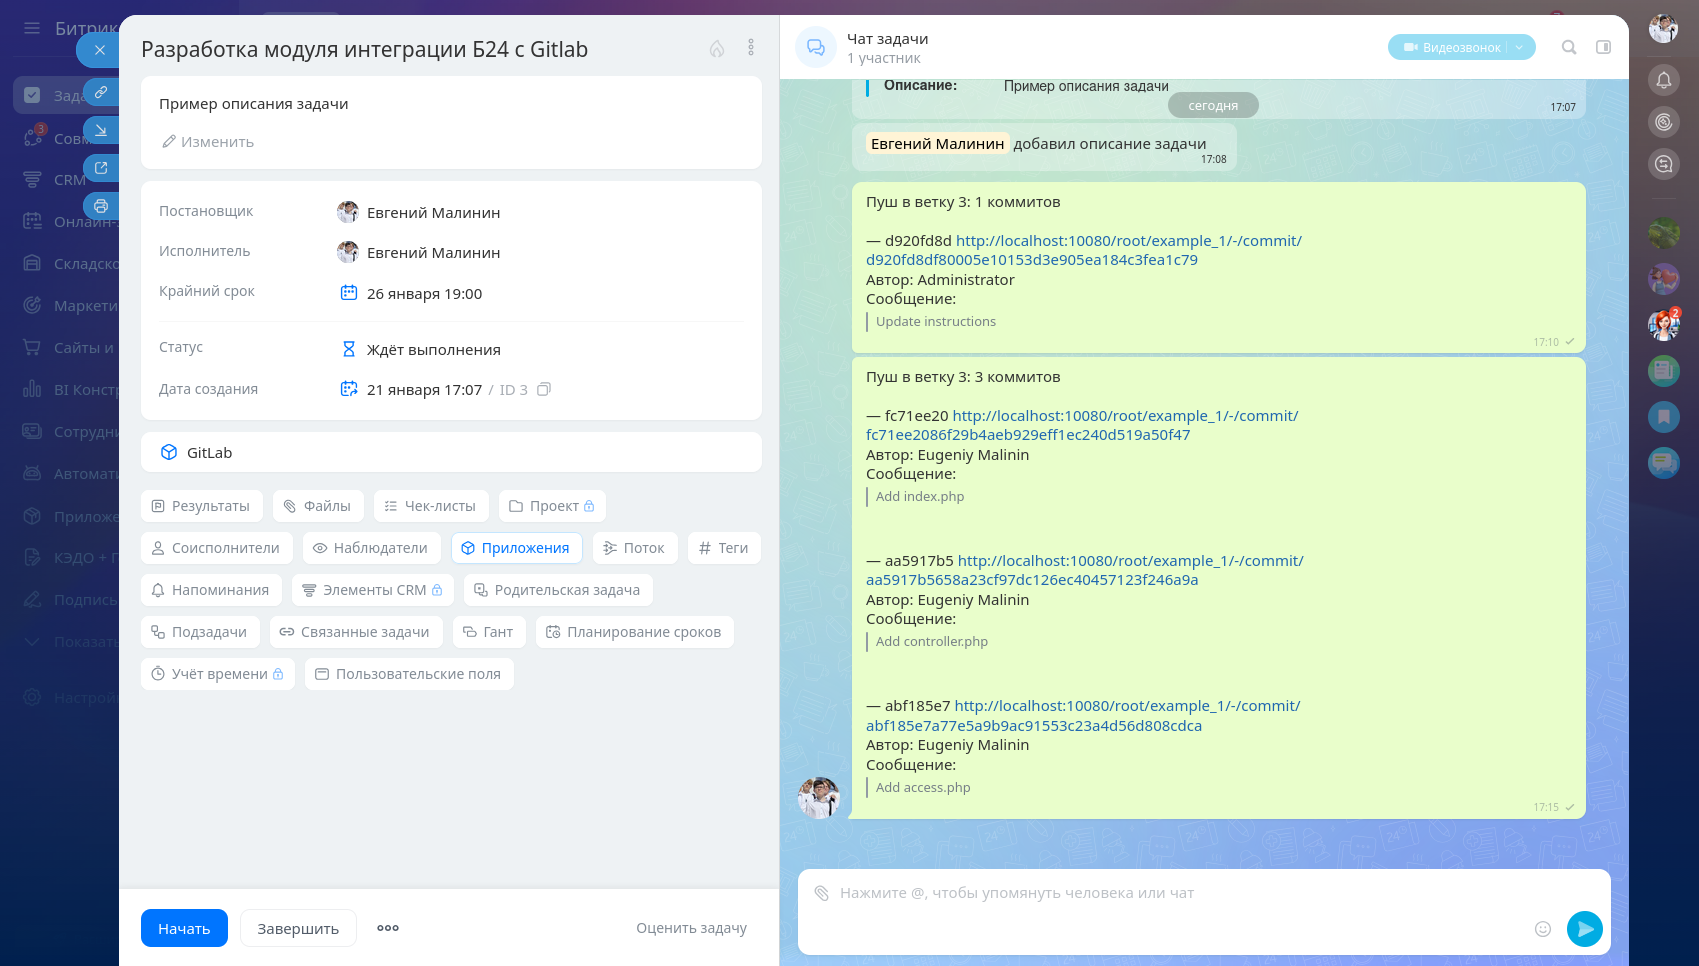
Task: Open the task in a new window
Action: [101, 168]
